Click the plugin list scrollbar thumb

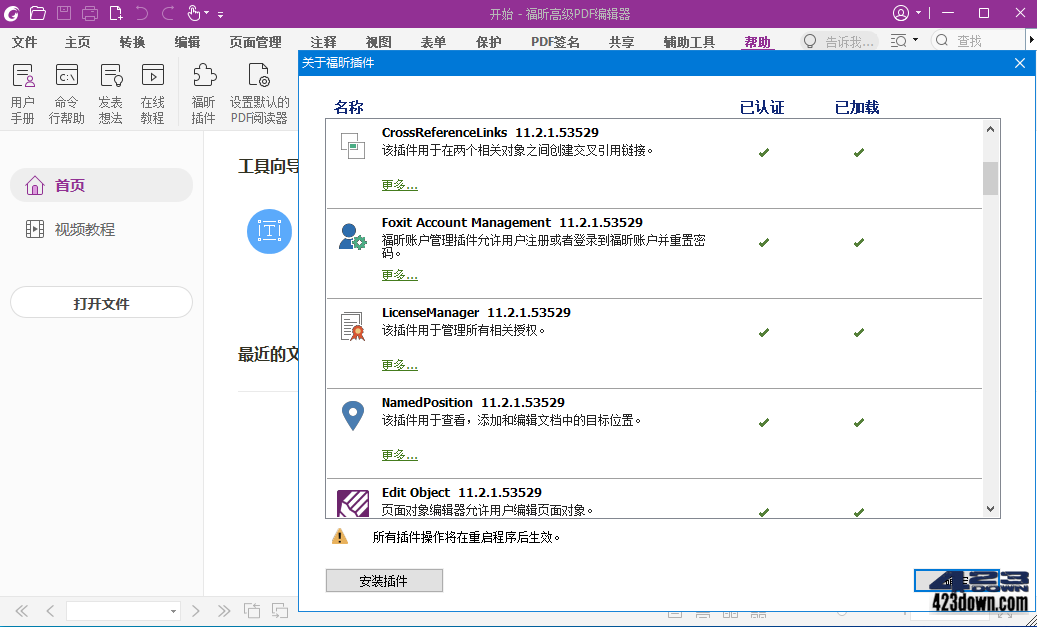[990, 179]
